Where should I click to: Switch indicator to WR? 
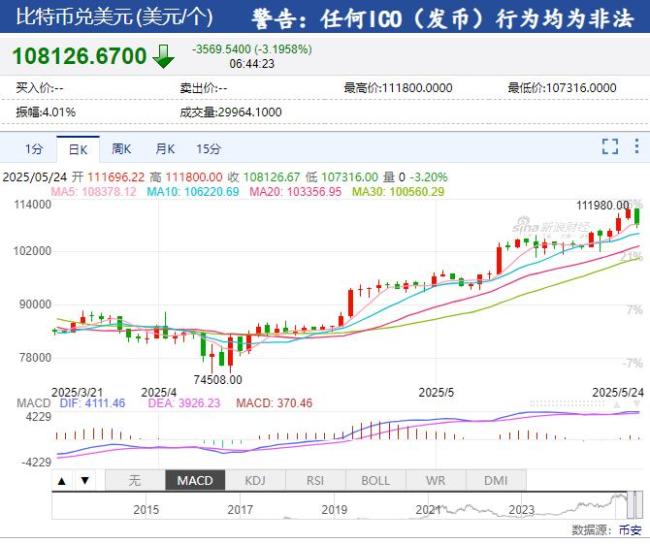point(436,481)
